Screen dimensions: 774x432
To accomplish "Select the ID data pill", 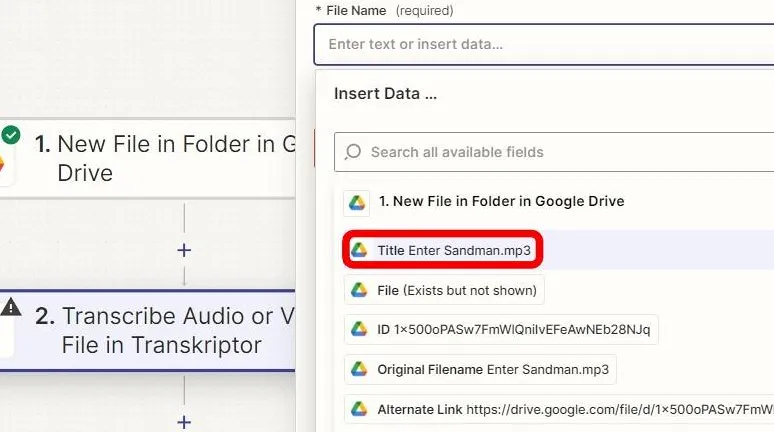I will point(501,329).
